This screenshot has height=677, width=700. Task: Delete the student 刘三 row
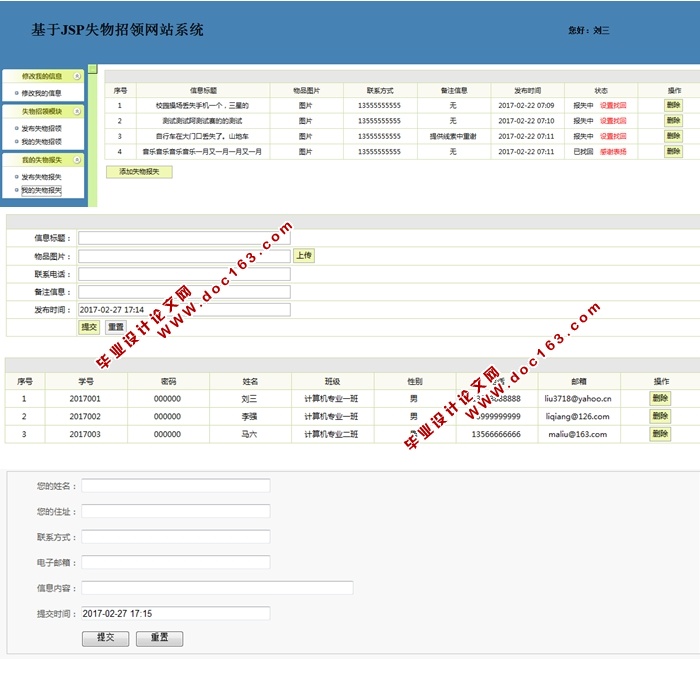[x=660, y=398]
